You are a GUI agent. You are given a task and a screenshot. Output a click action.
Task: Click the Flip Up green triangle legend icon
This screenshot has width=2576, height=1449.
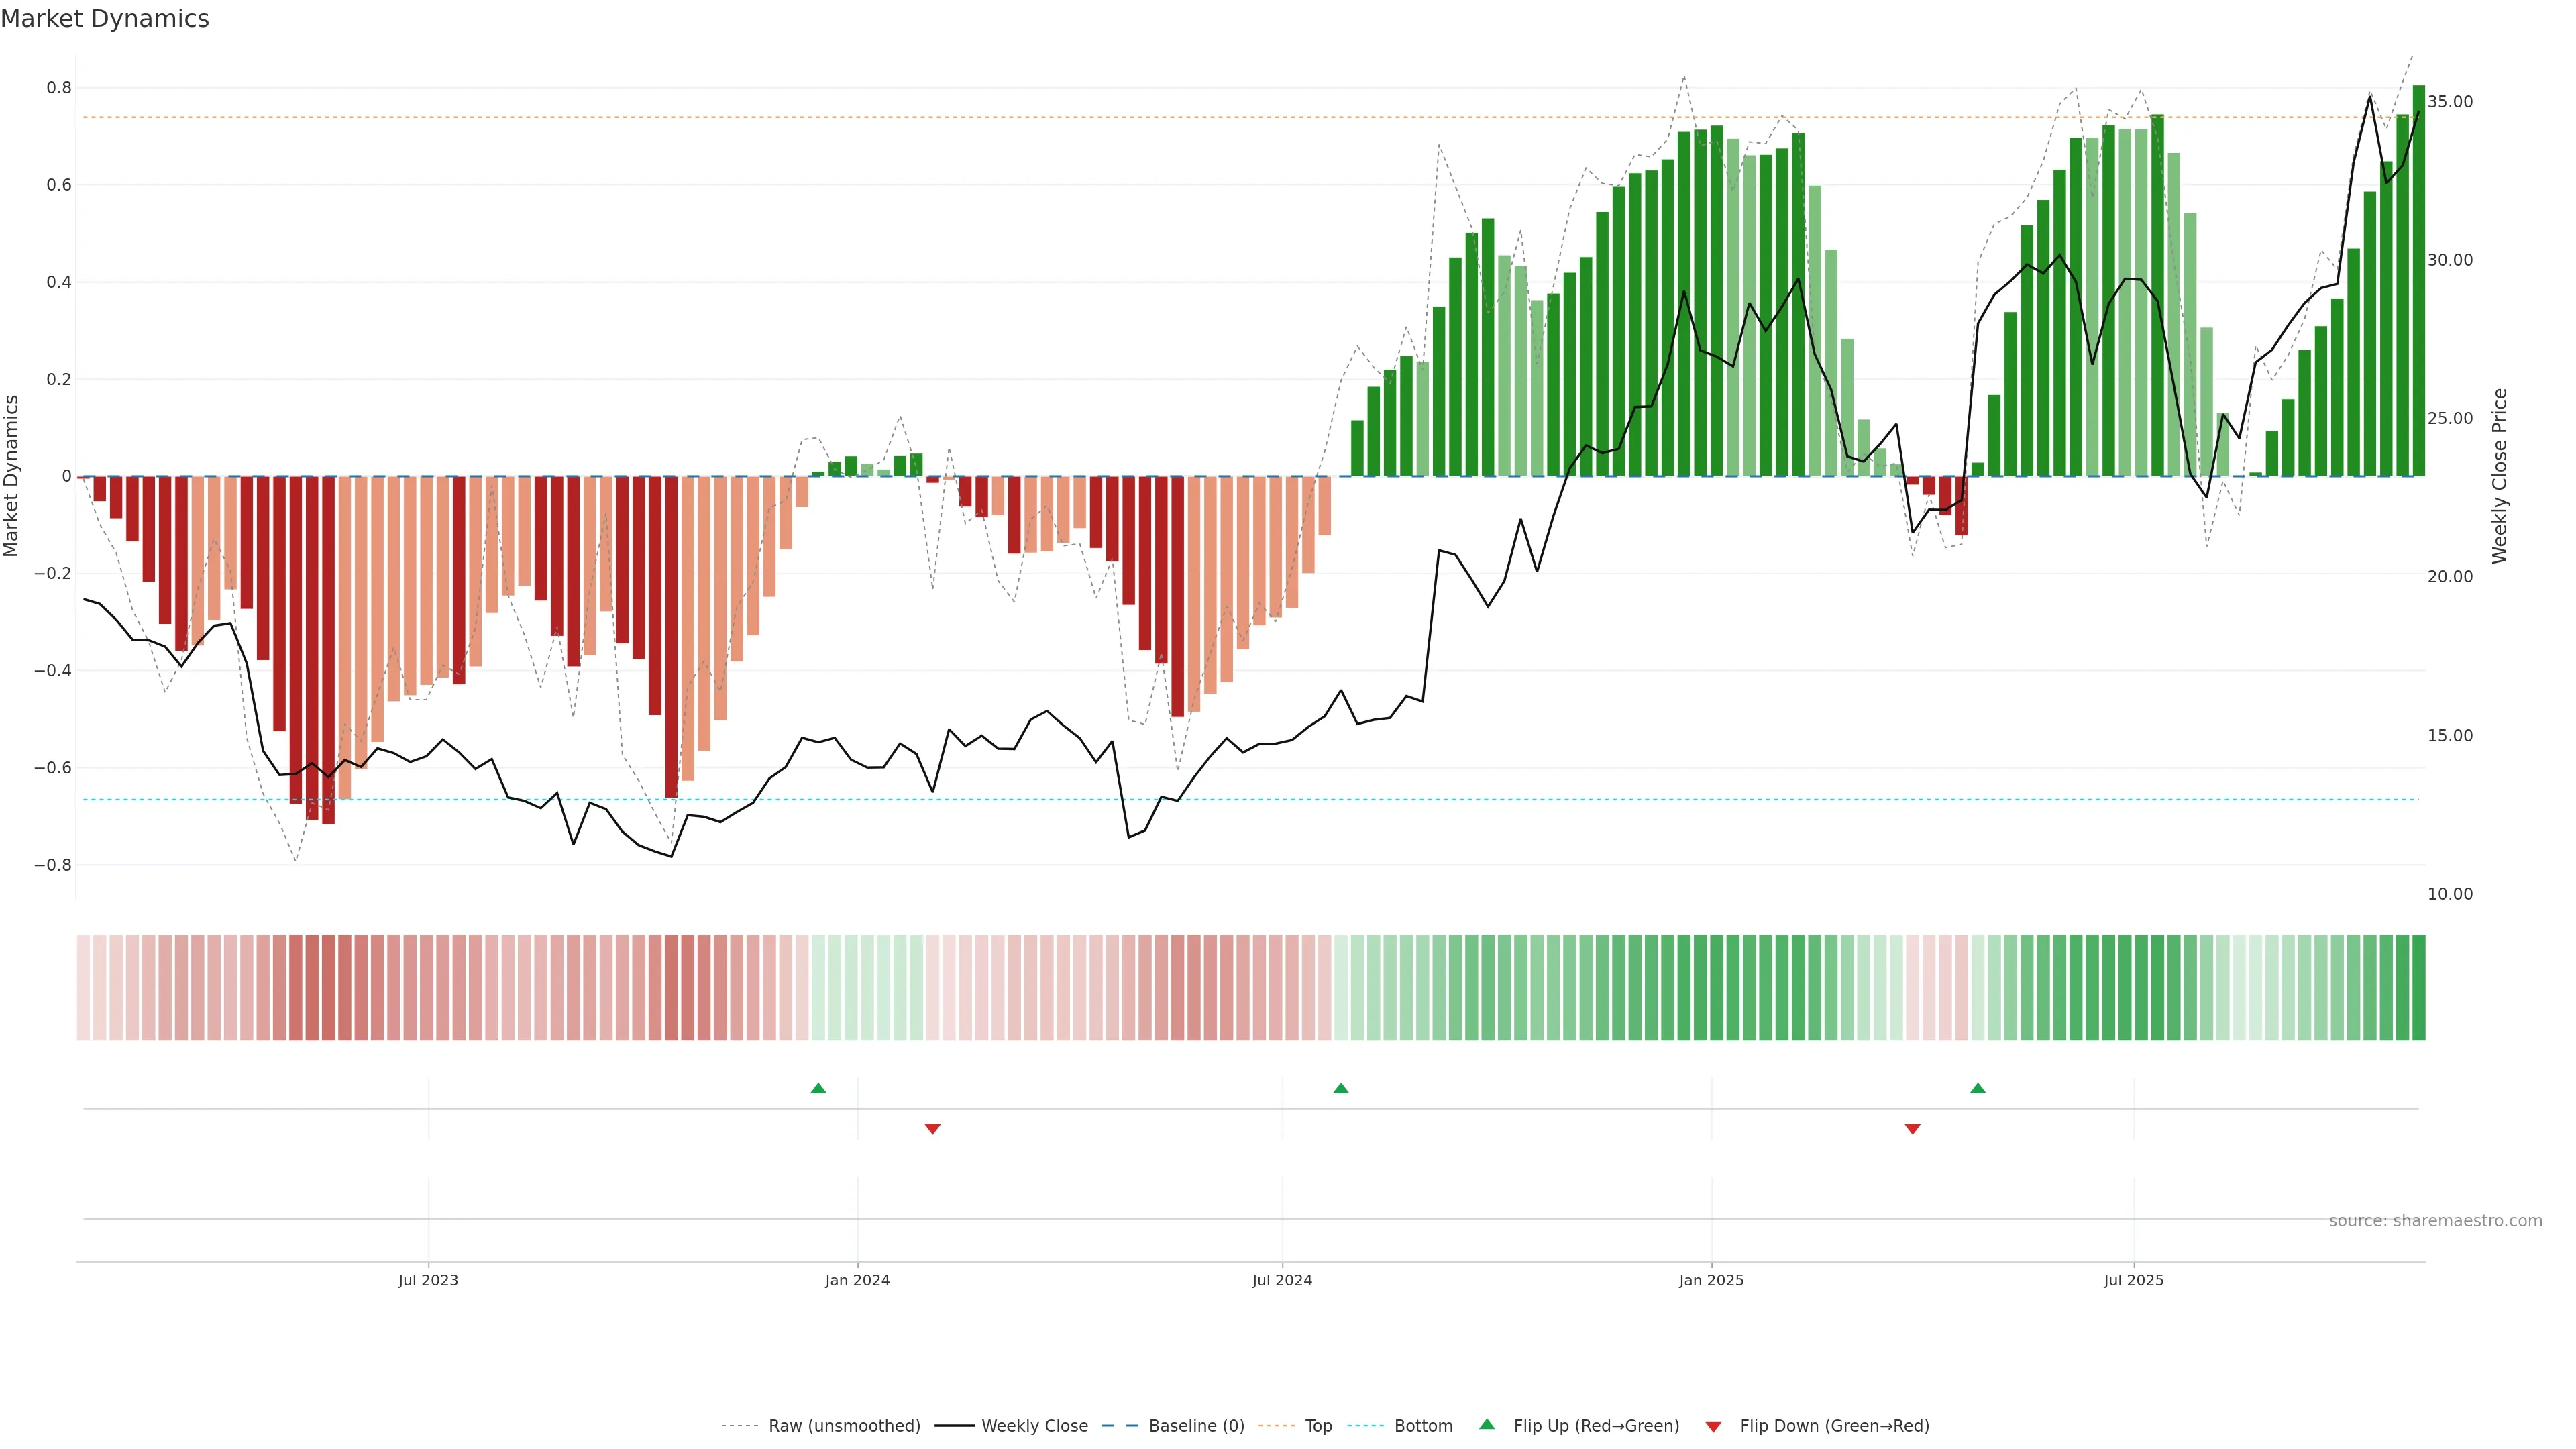tap(1487, 1424)
